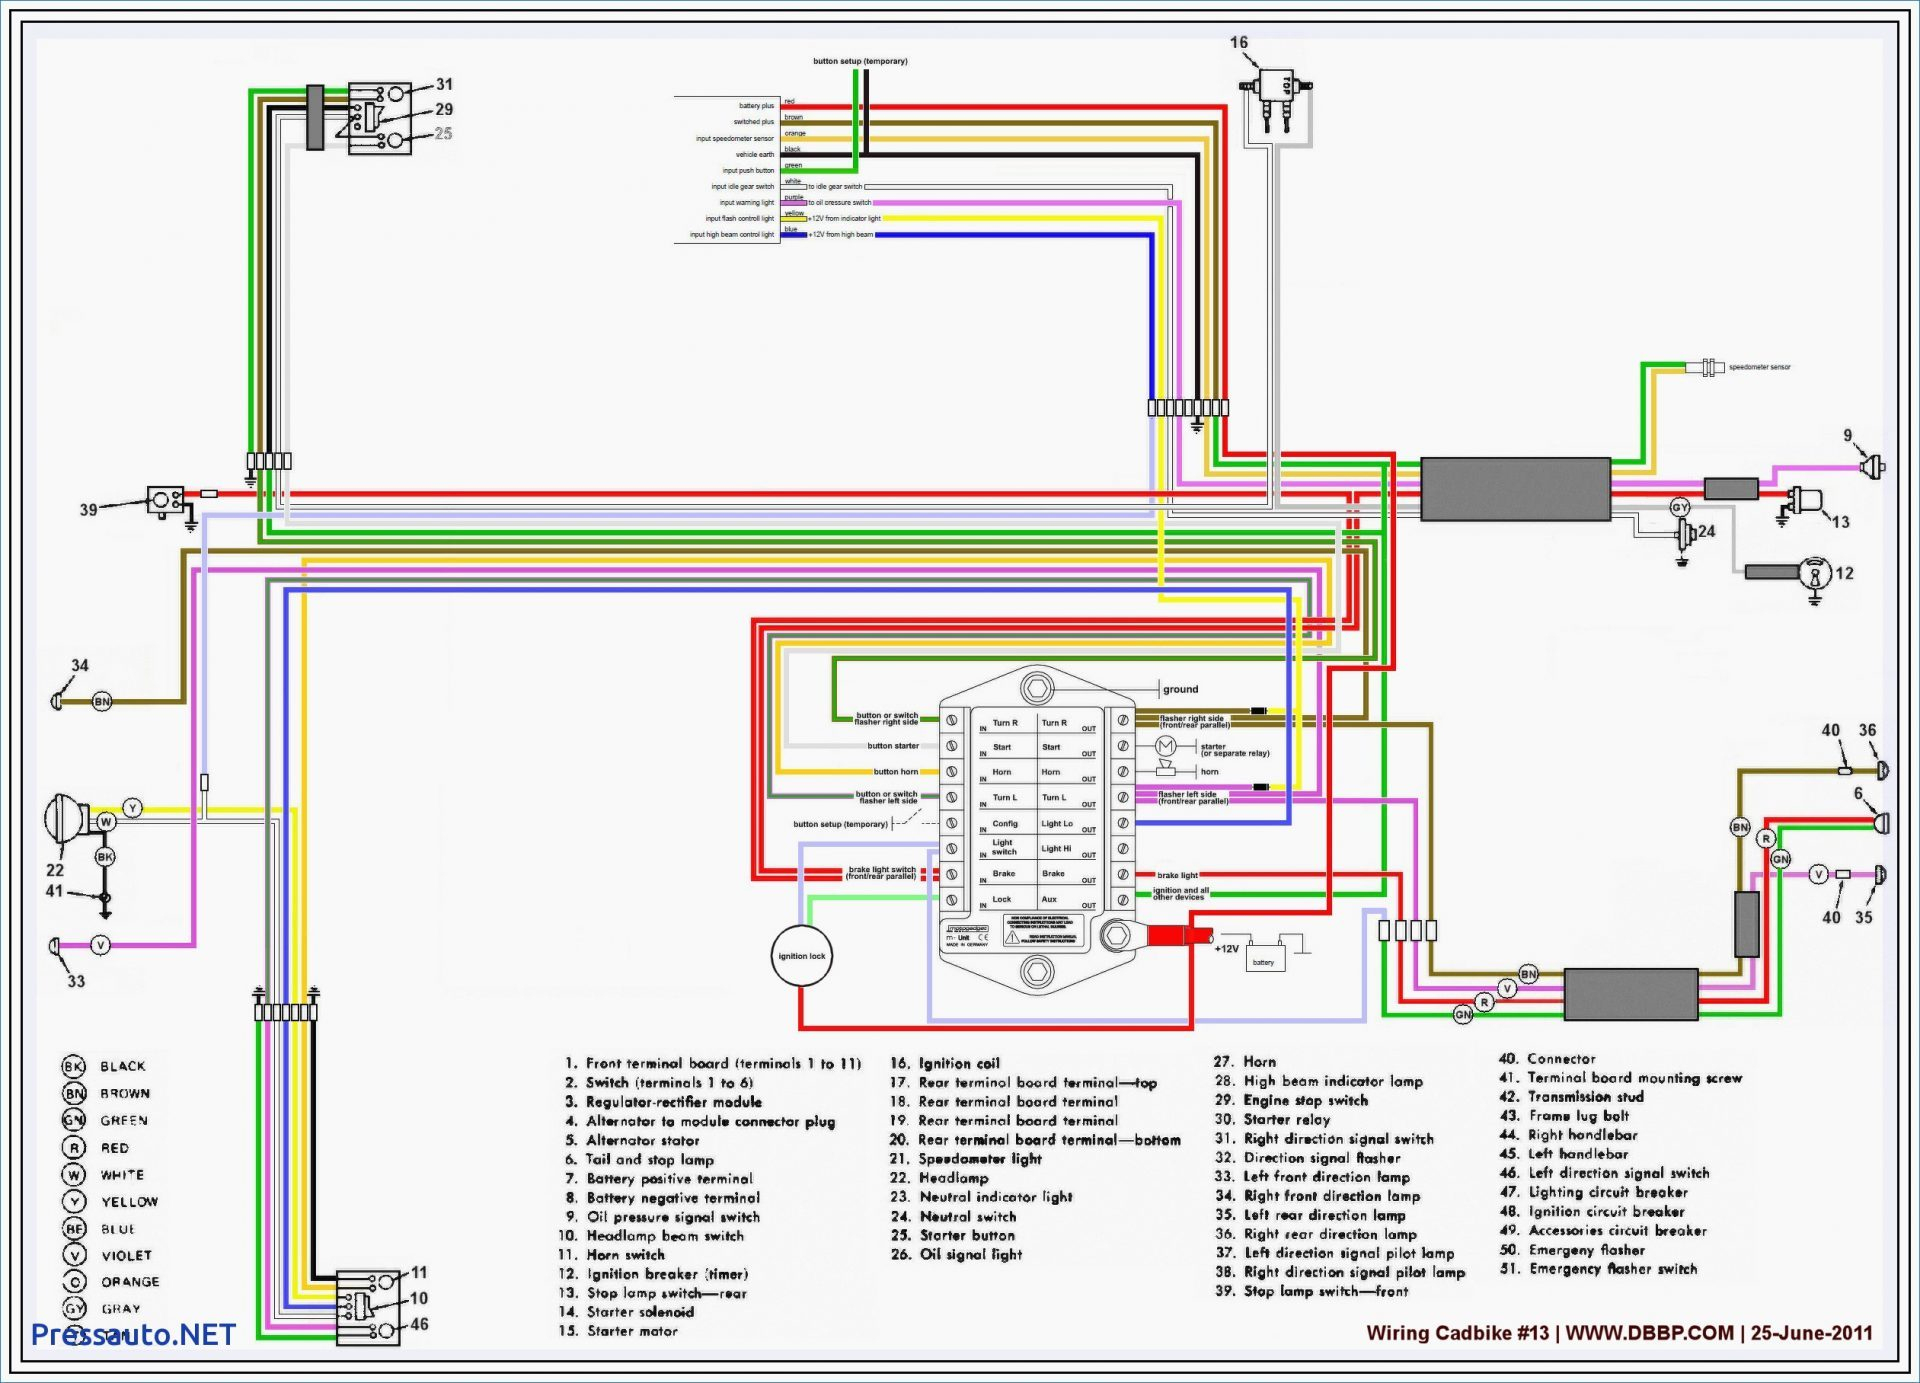Click the left front direction lamp numbered 33

(x=55, y=946)
